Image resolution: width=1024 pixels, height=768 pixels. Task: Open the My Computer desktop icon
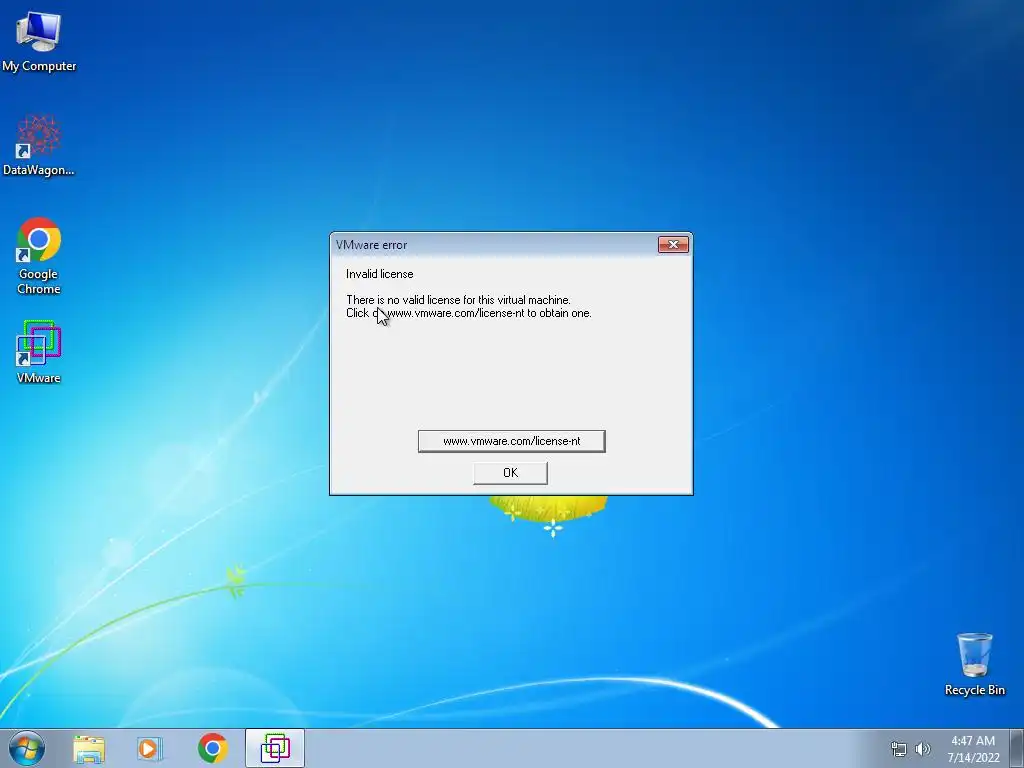pyautogui.click(x=39, y=40)
